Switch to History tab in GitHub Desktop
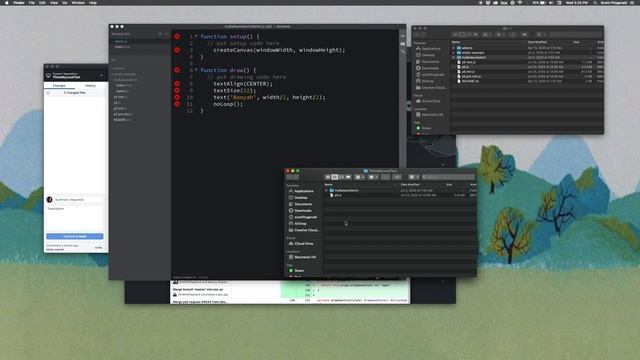The height and width of the screenshot is (360, 640). pos(90,86)
